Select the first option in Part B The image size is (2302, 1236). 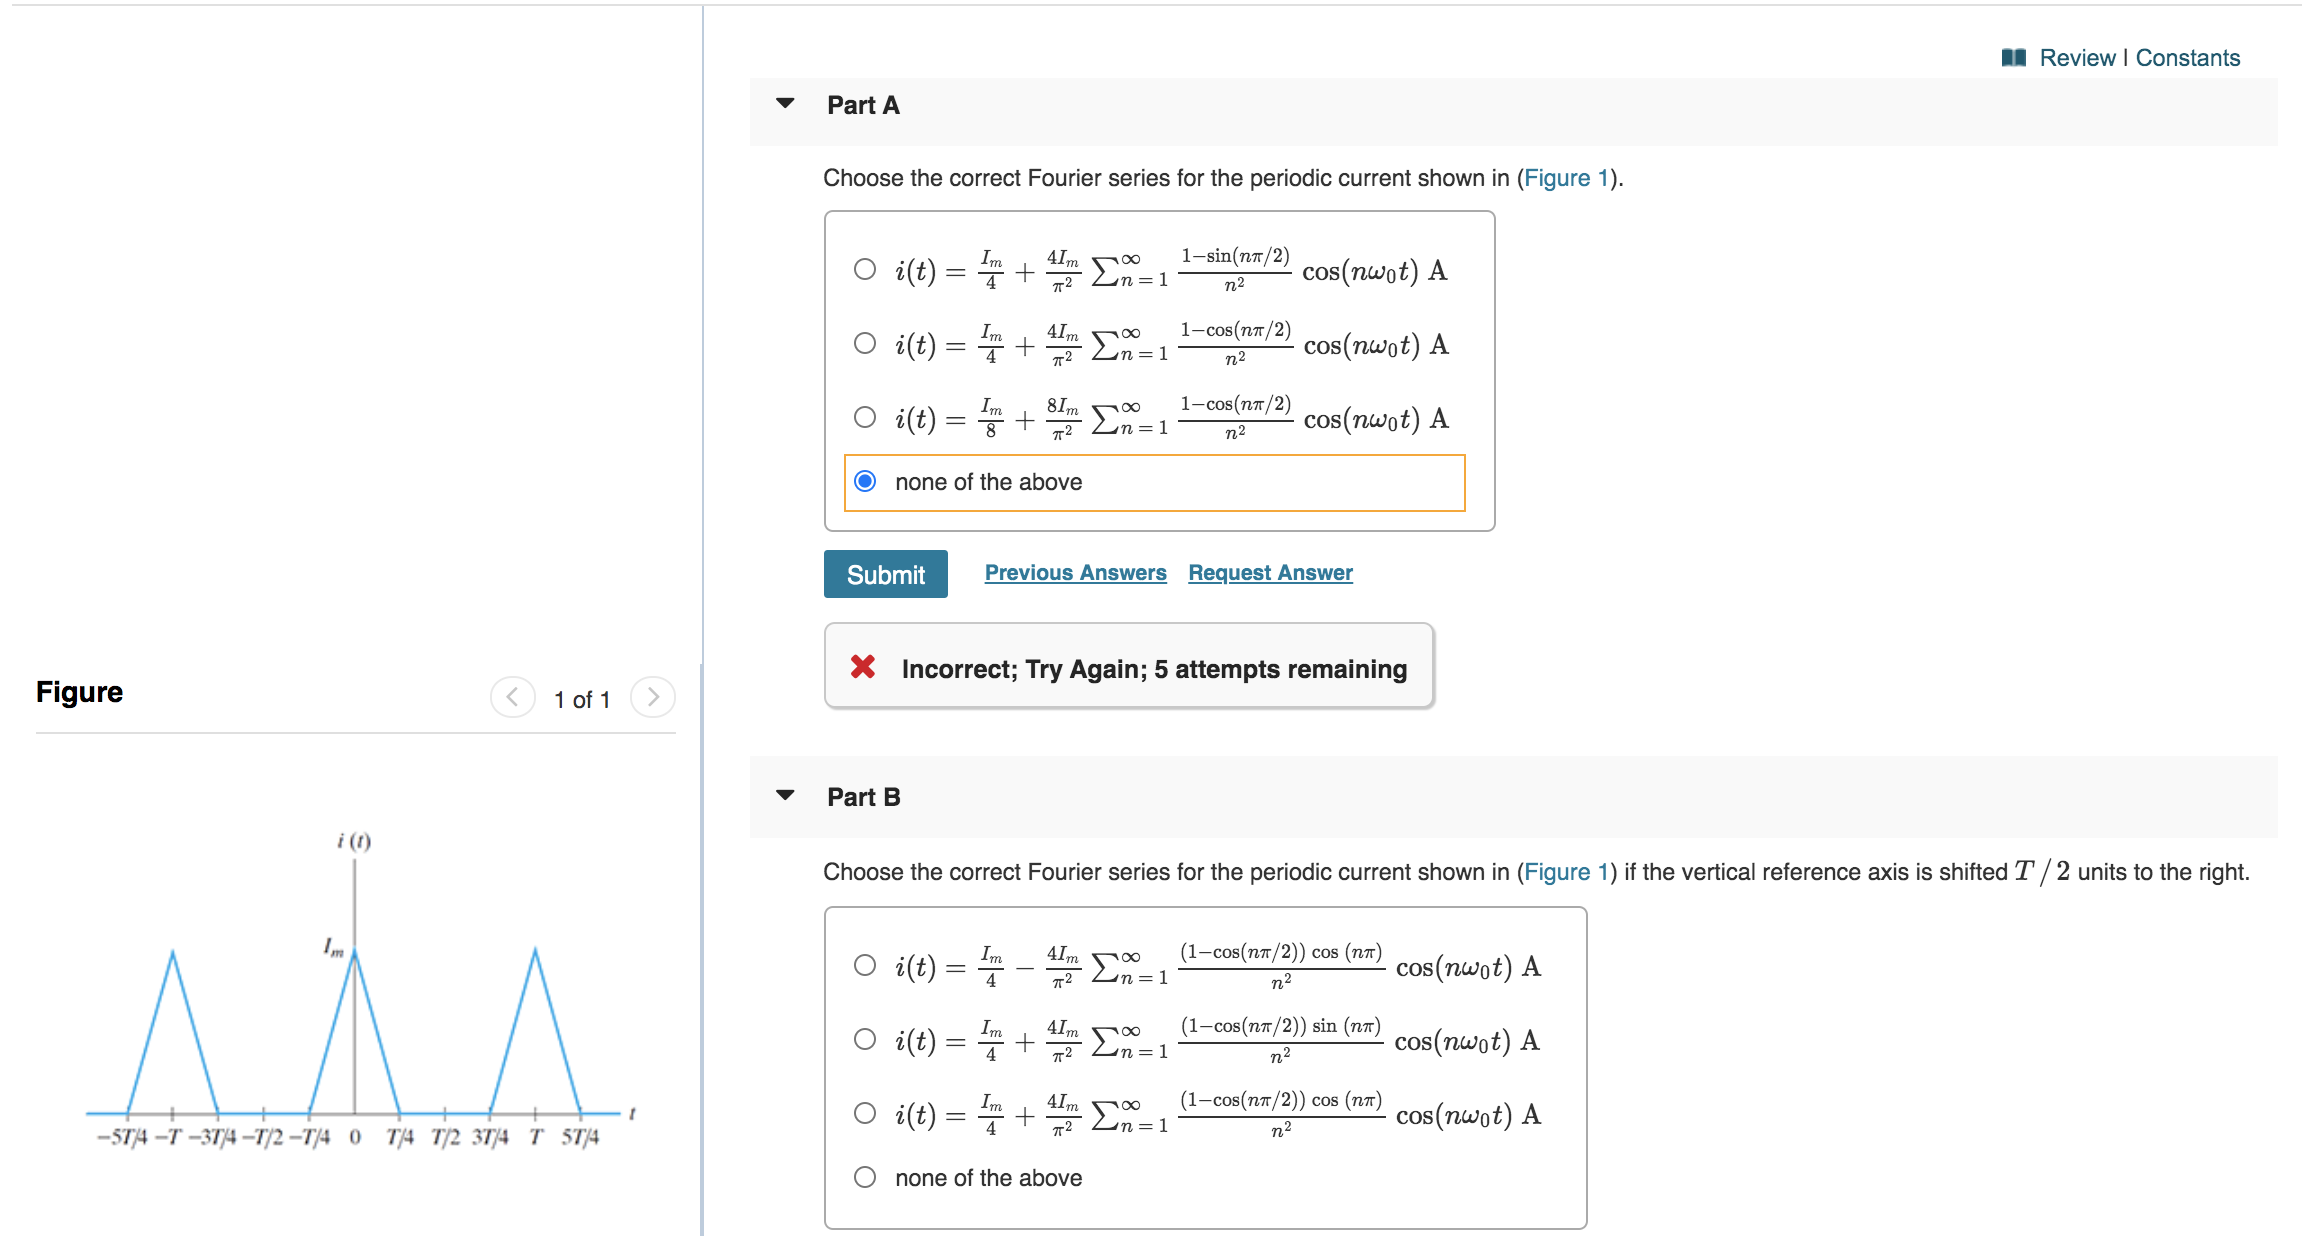pyautogui.click(x=864, y=966)
